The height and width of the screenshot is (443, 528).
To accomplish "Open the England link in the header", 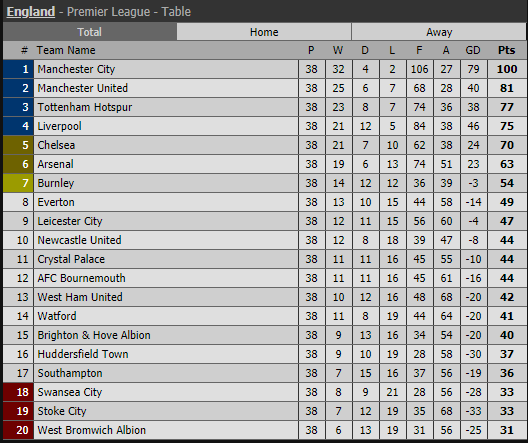I will point(31,12).
